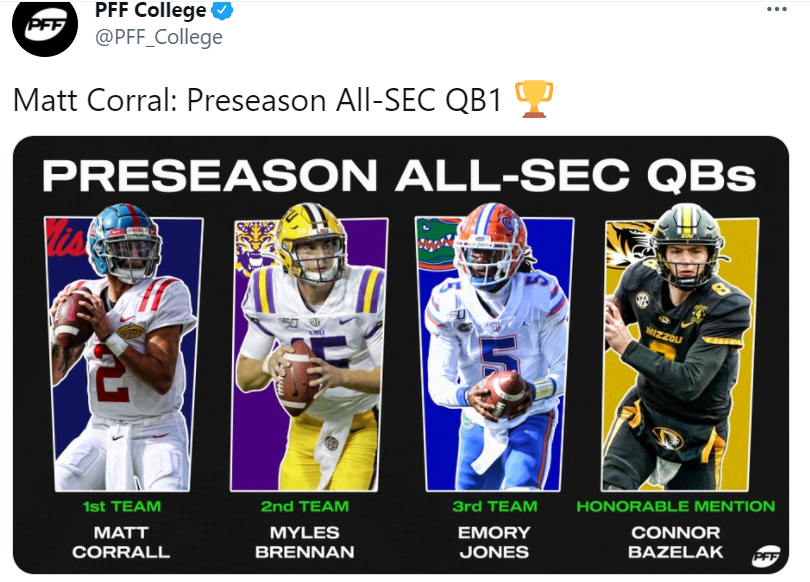Viewport: 810px width, 582px height.
Task: Open the @PFF_College handle link
Action: pos(158,38)
